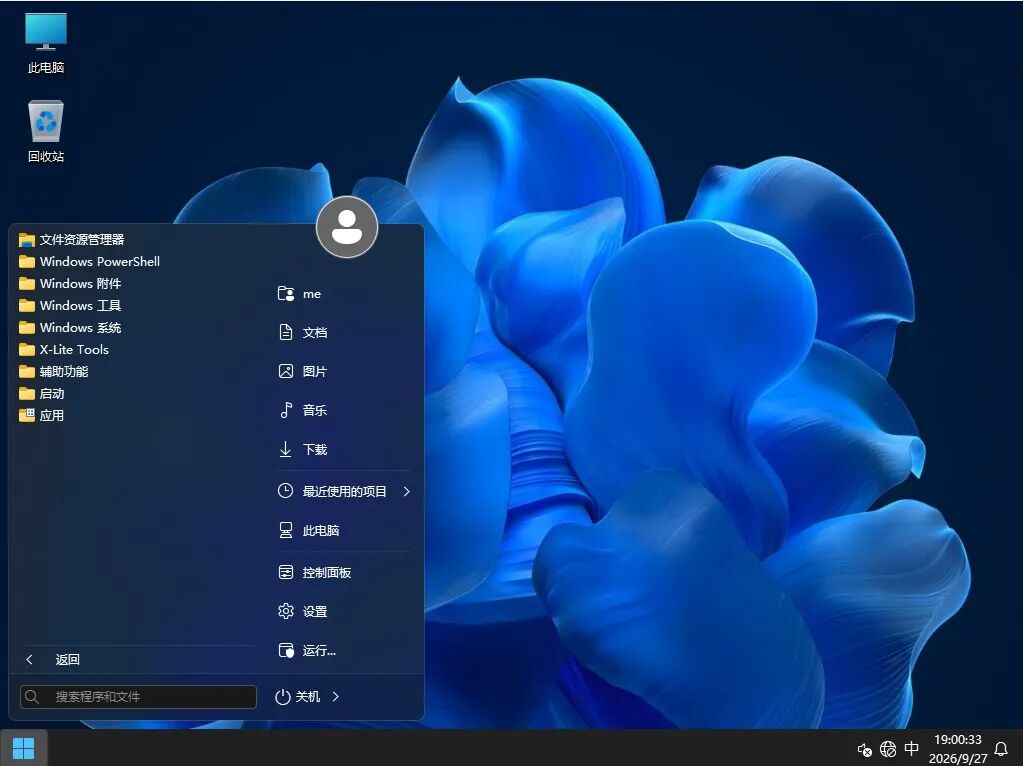Open the 此电脑 desktop icon
The height and width of the screenshot is (766, 1023).
[46, 43]
